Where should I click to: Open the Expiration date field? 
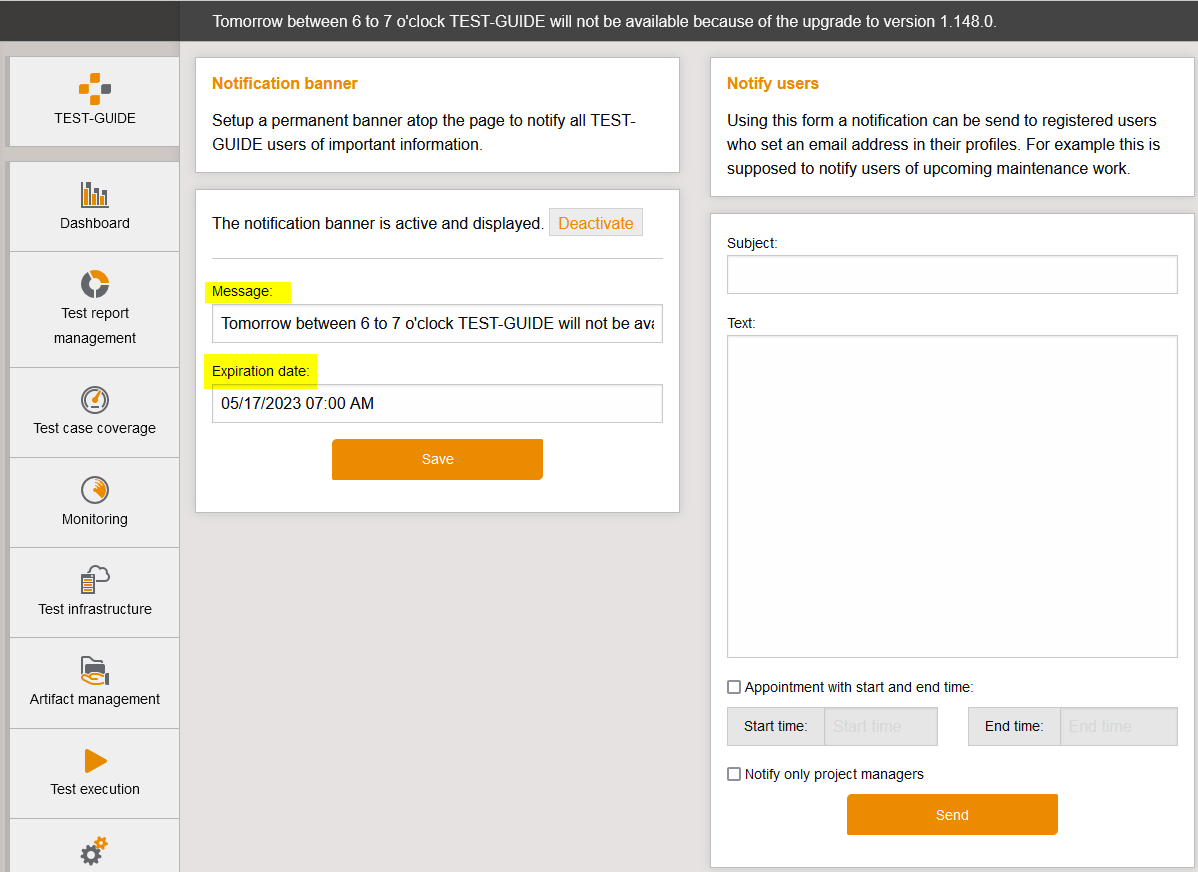[437, 404]
